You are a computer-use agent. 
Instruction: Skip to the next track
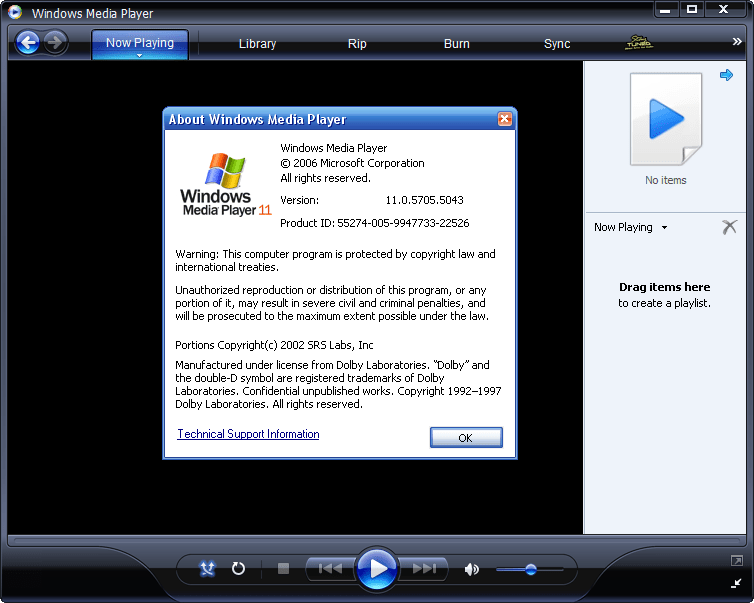425,569
